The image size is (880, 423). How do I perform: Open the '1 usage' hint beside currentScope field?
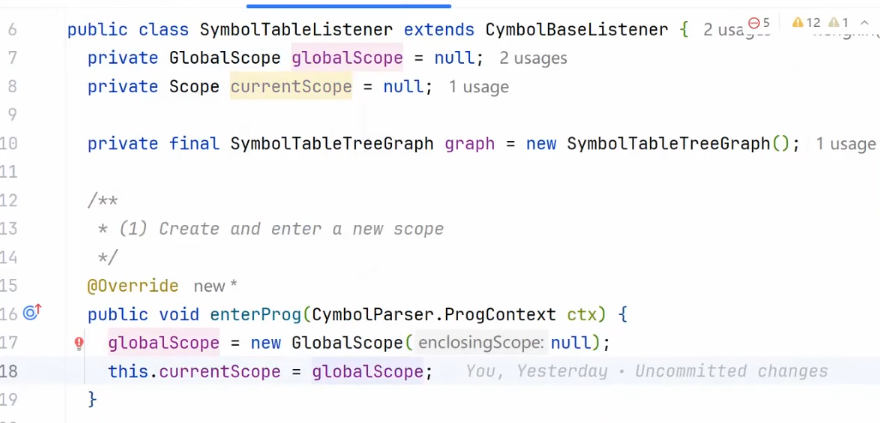[x=478, y=87]
